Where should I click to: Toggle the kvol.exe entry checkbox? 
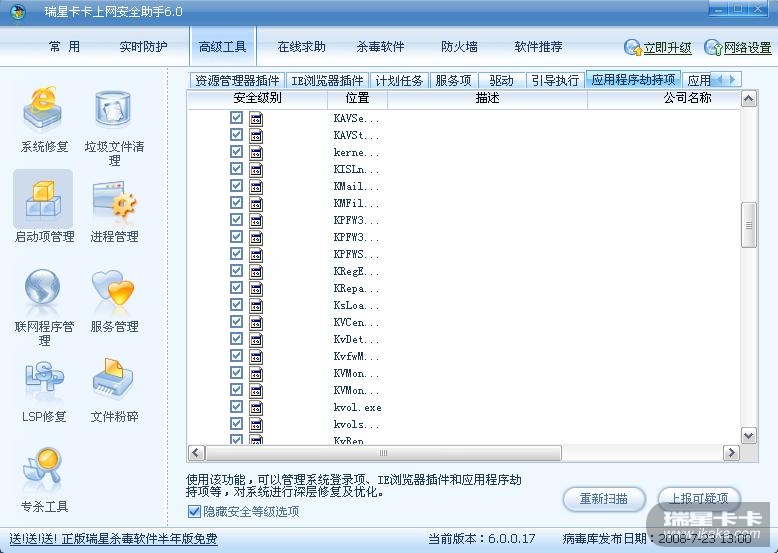point(236,406)
